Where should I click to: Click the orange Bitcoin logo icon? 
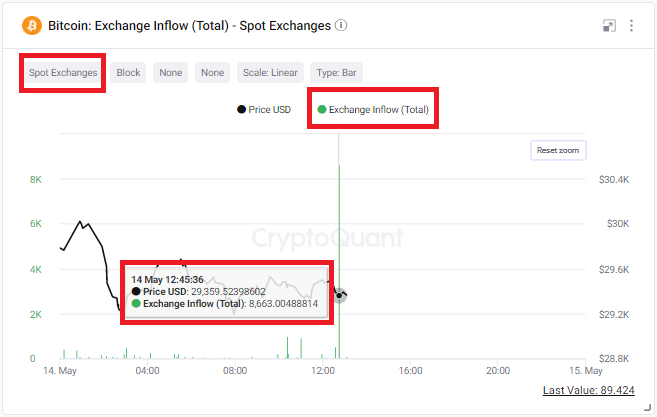32,26
